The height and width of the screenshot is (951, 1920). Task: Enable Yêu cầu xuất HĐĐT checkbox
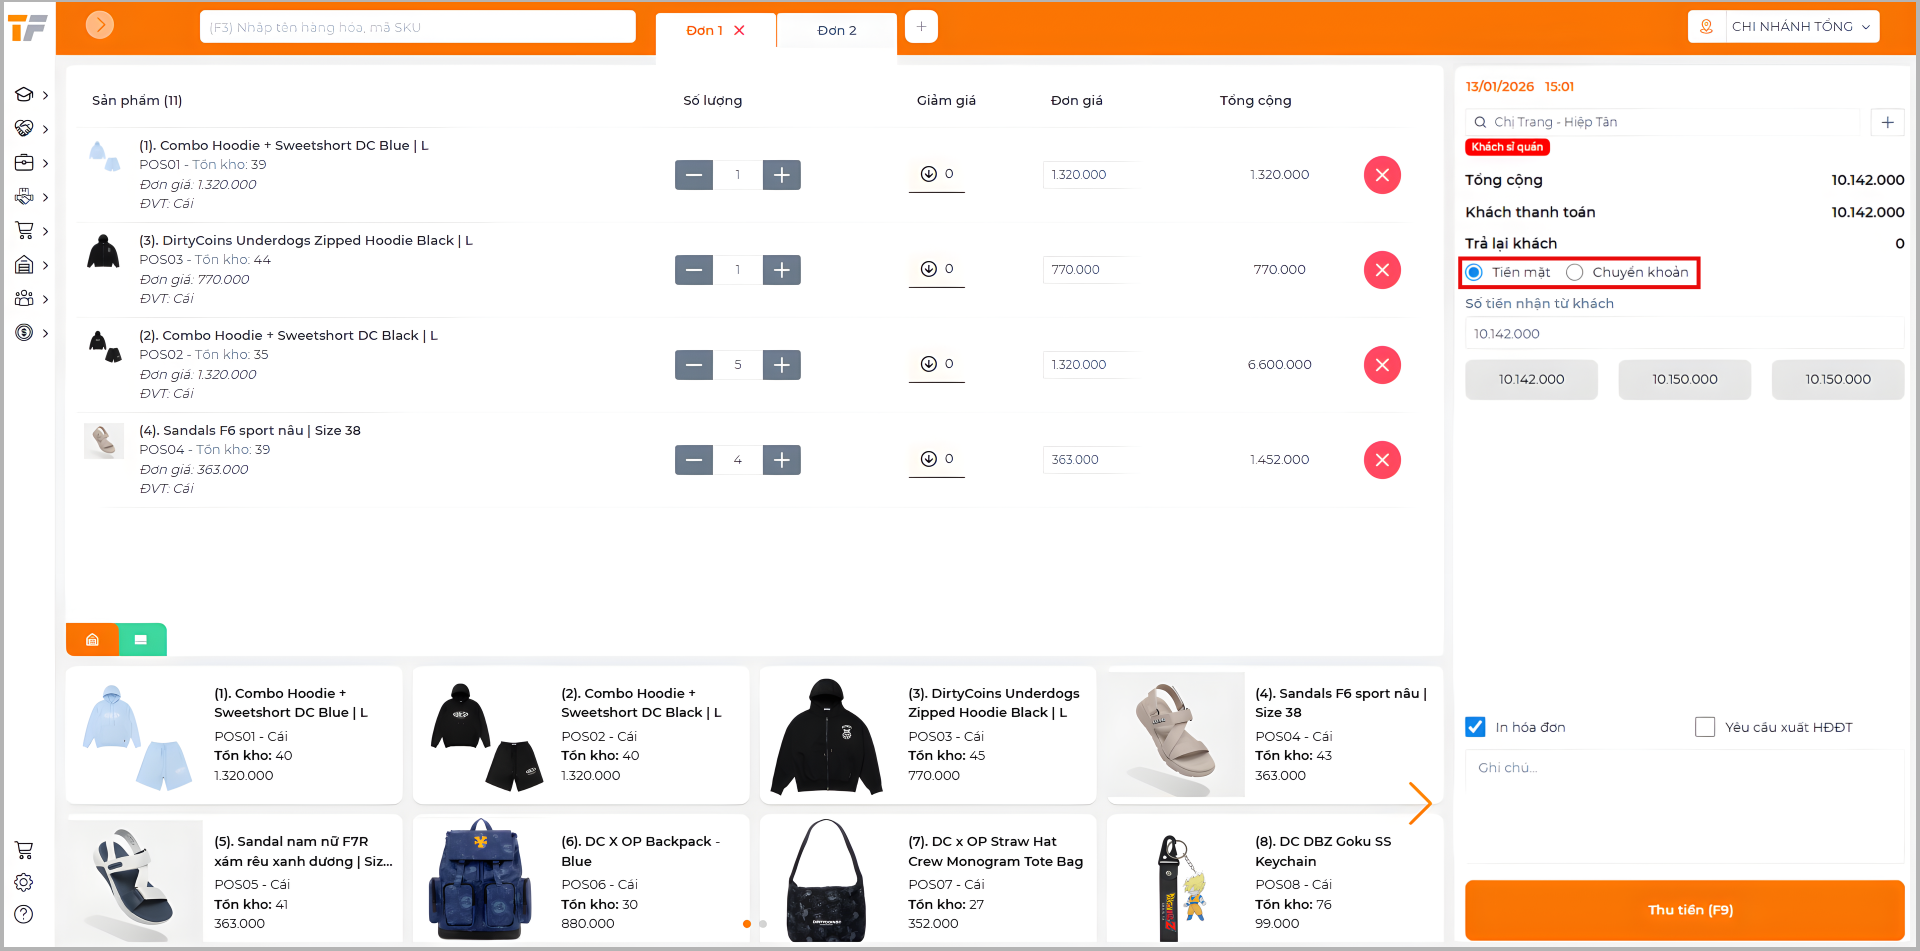coord(1705,727)
